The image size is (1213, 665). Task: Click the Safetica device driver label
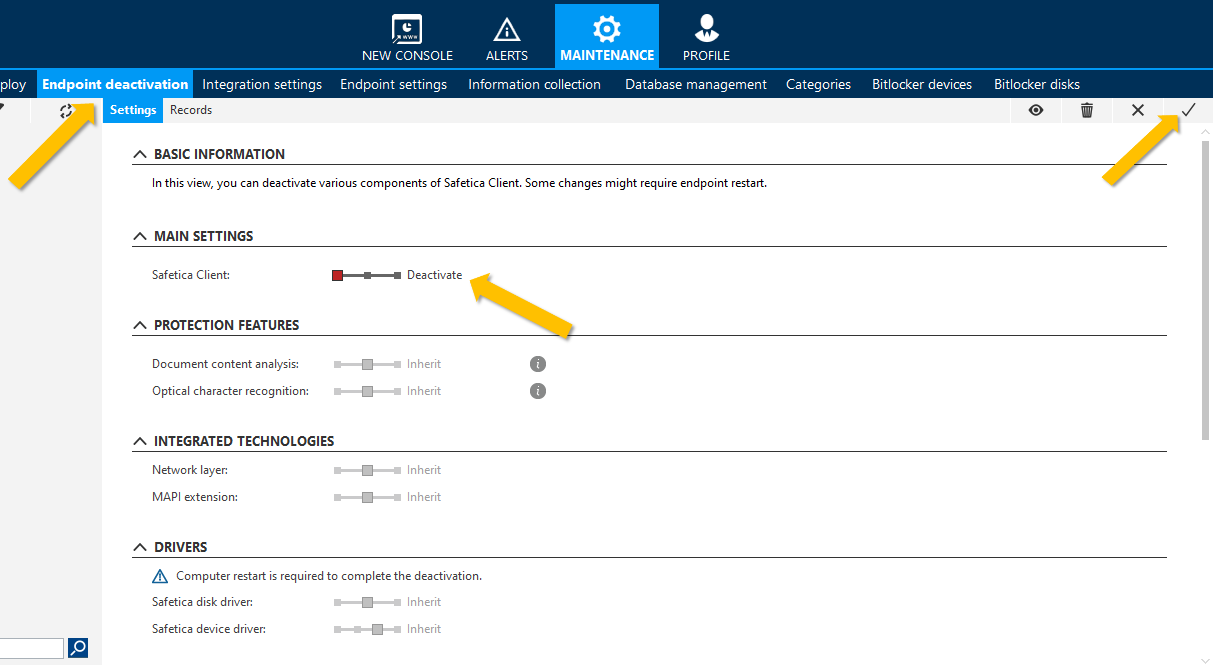(x=209, y=629)
